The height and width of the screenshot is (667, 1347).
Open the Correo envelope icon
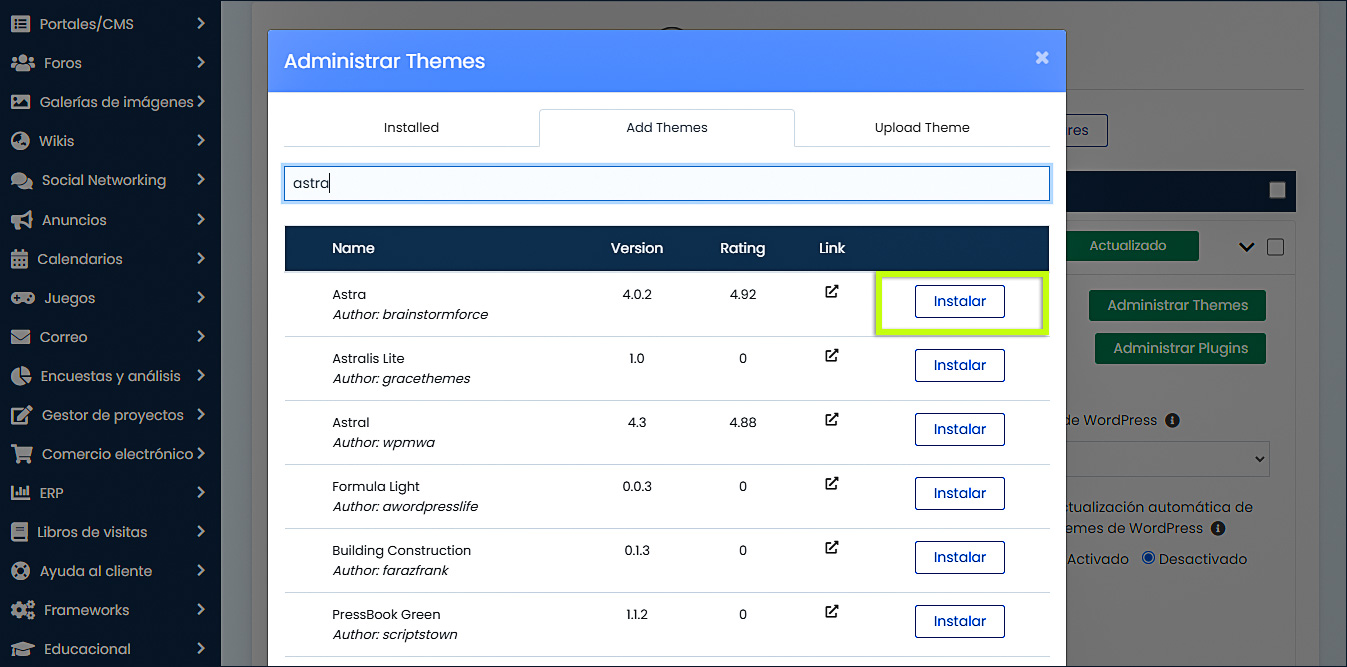[20, 336]
